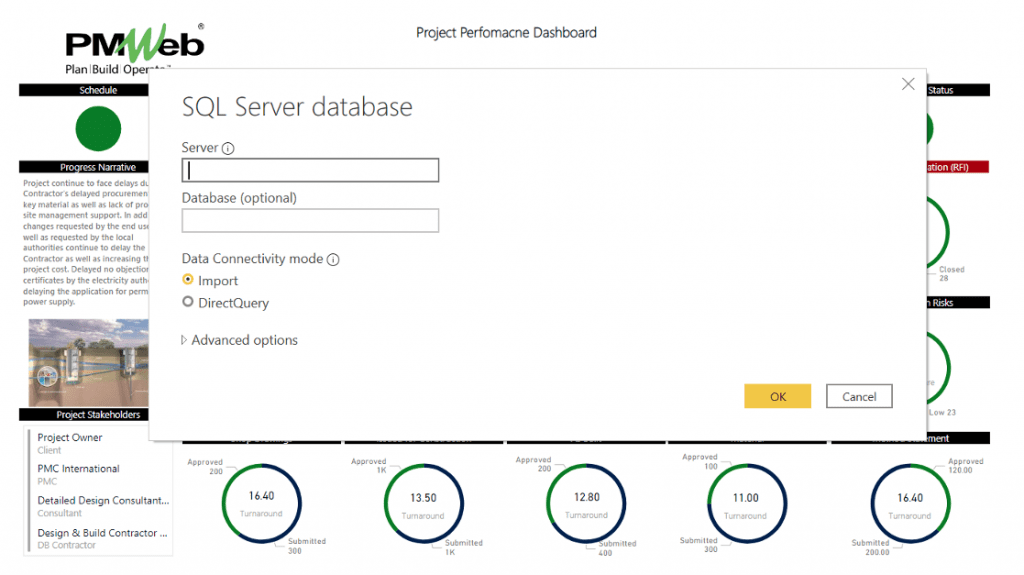Click the Progress Narrative paragraph text
Screen dimensions: 1024x575
[86, 242]
